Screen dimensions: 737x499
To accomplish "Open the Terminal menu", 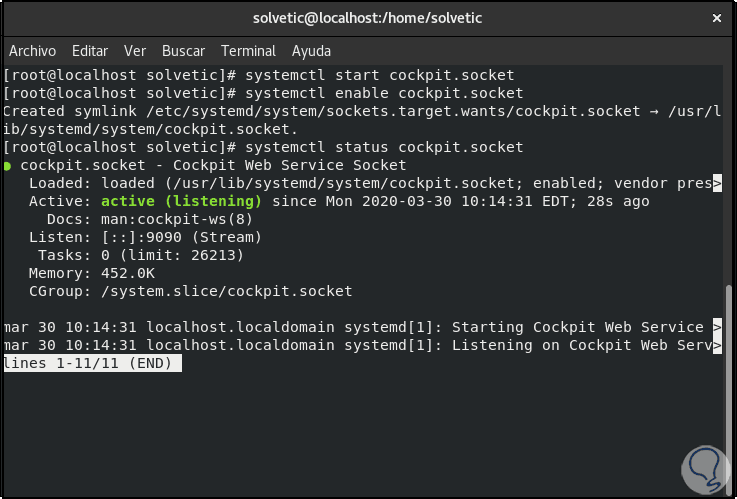I will tap(248, 51).
